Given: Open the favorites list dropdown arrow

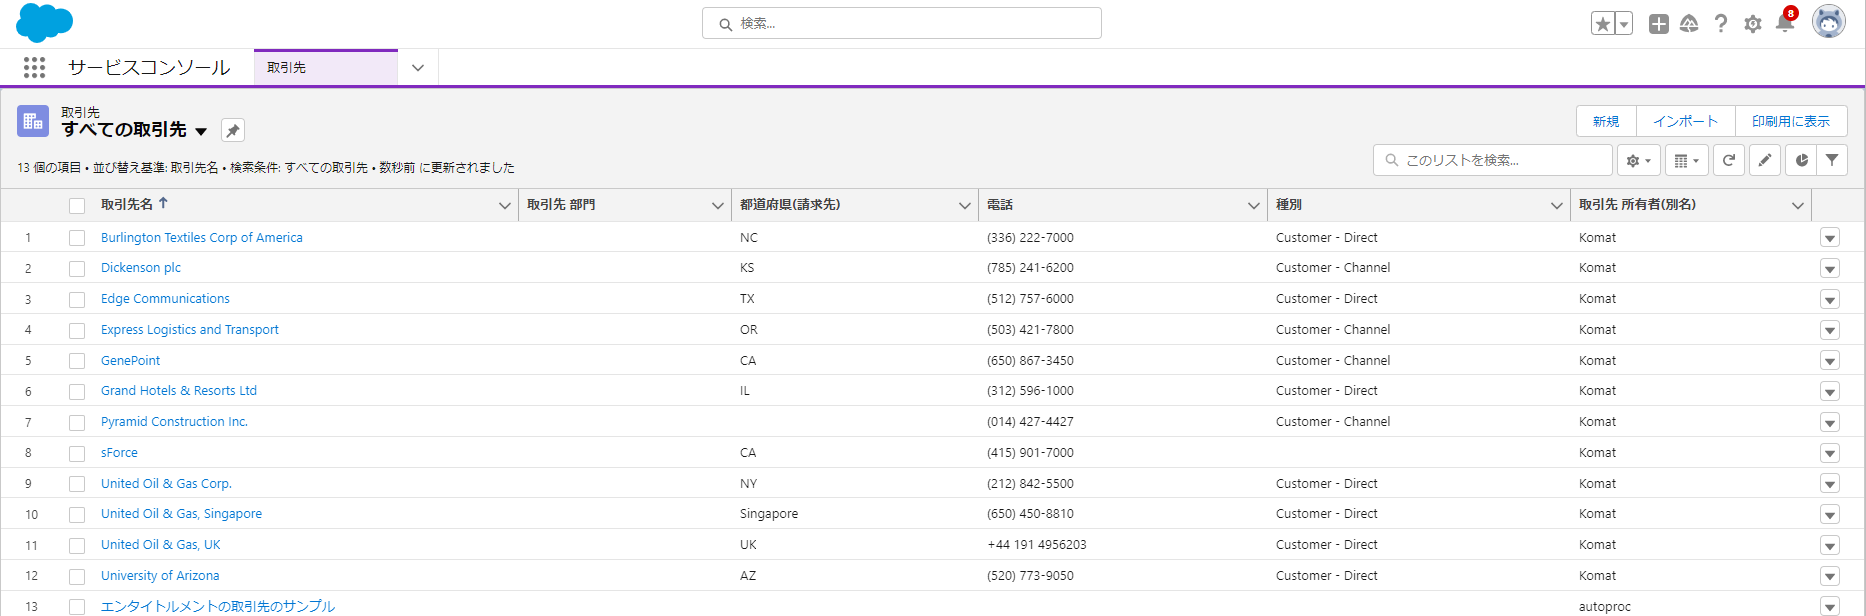Looking at the screenshot, I should 1624,24.
